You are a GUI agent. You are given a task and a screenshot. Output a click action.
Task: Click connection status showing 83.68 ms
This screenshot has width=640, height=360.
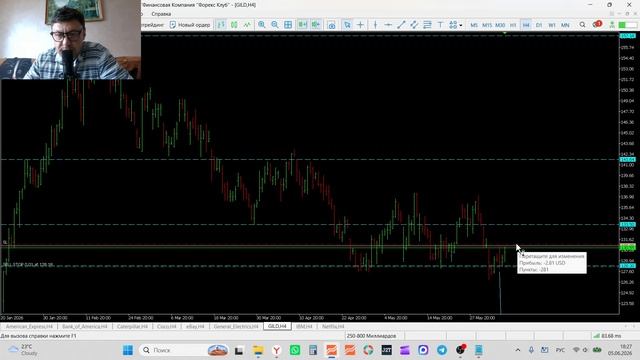[x=608, y=336]
